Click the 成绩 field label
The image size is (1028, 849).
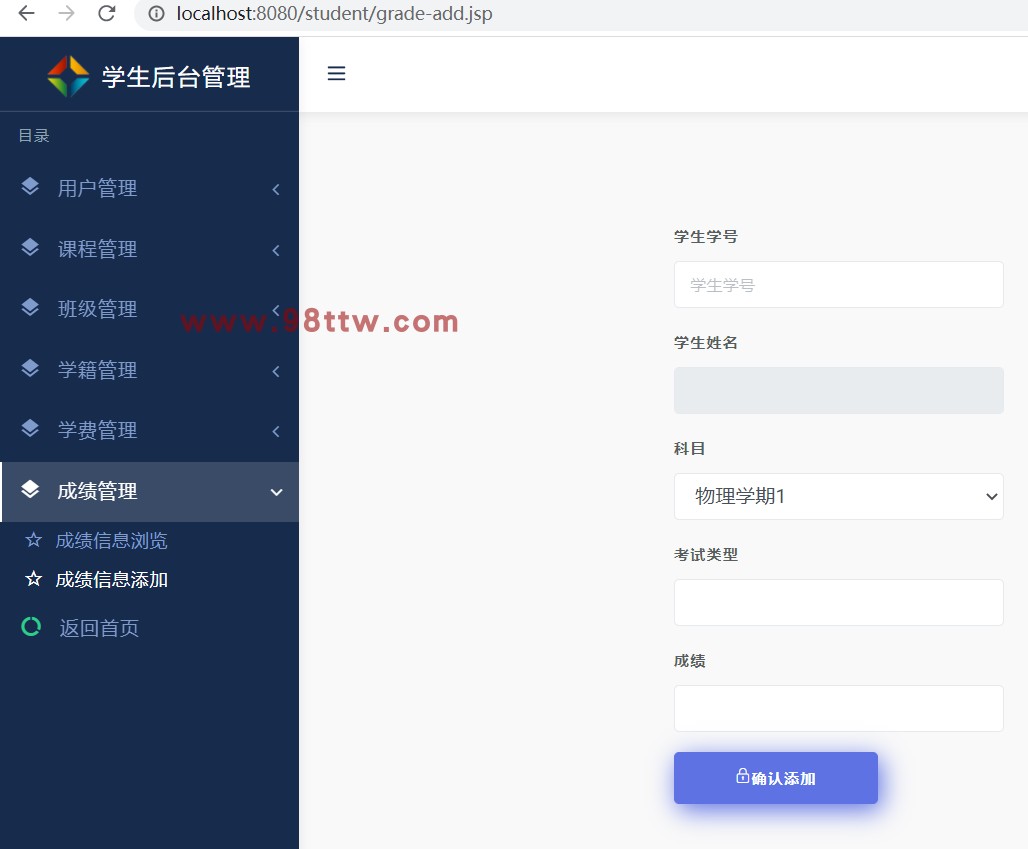(x=690, y=661)
